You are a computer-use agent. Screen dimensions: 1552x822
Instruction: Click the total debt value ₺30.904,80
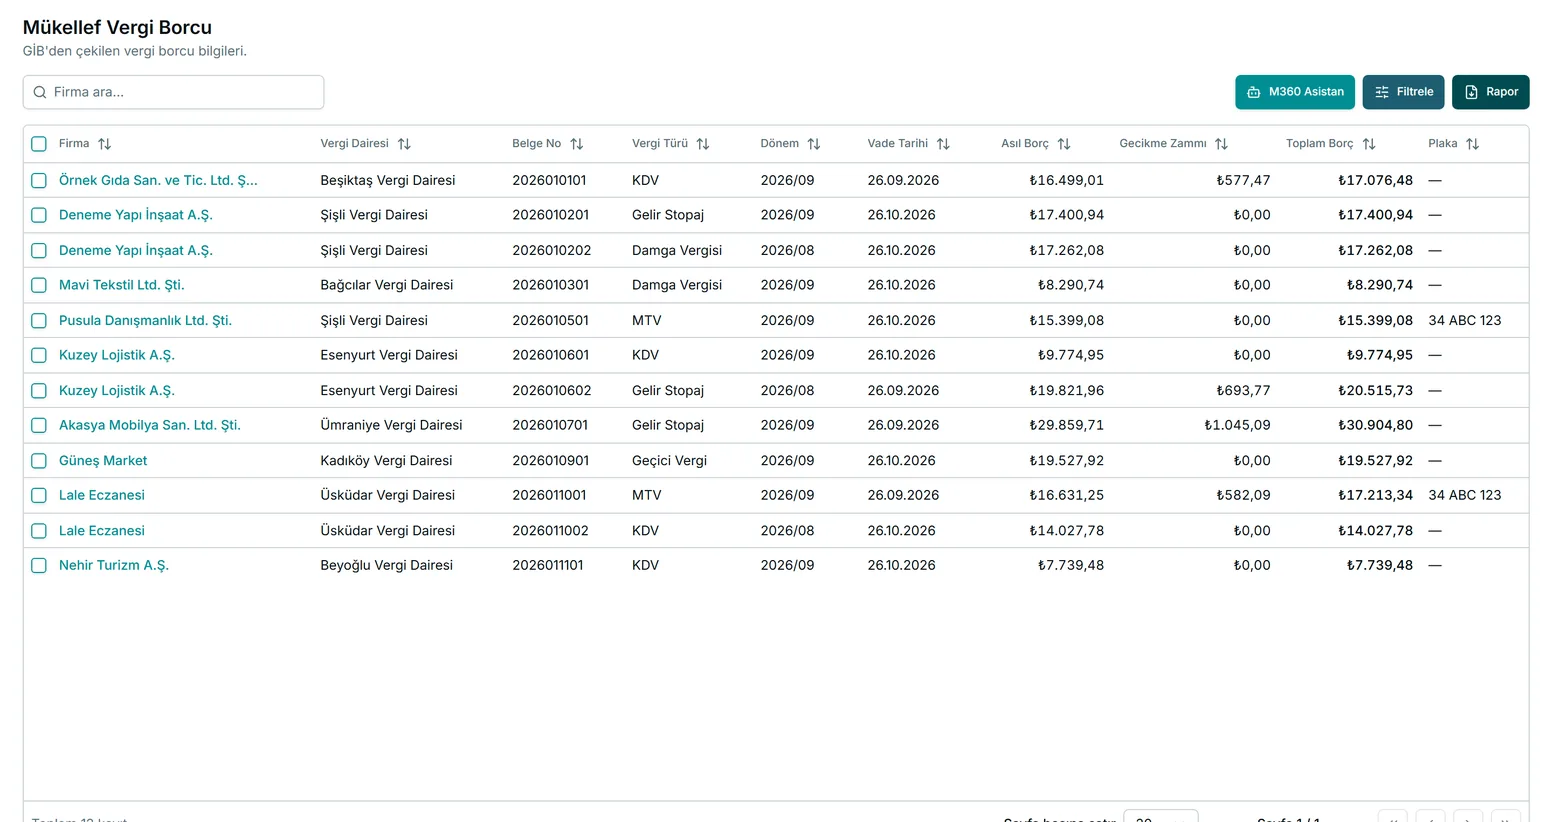[x=1375, y=425]
